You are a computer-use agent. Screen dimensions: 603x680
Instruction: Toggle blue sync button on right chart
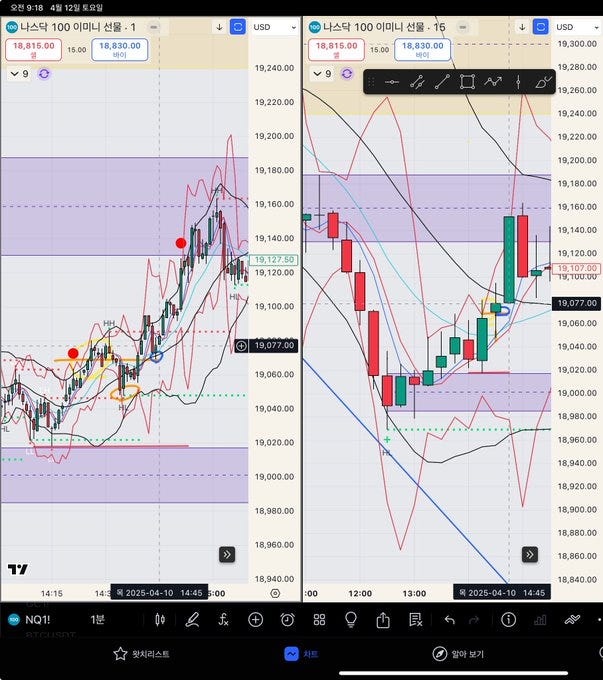(541, 27)
